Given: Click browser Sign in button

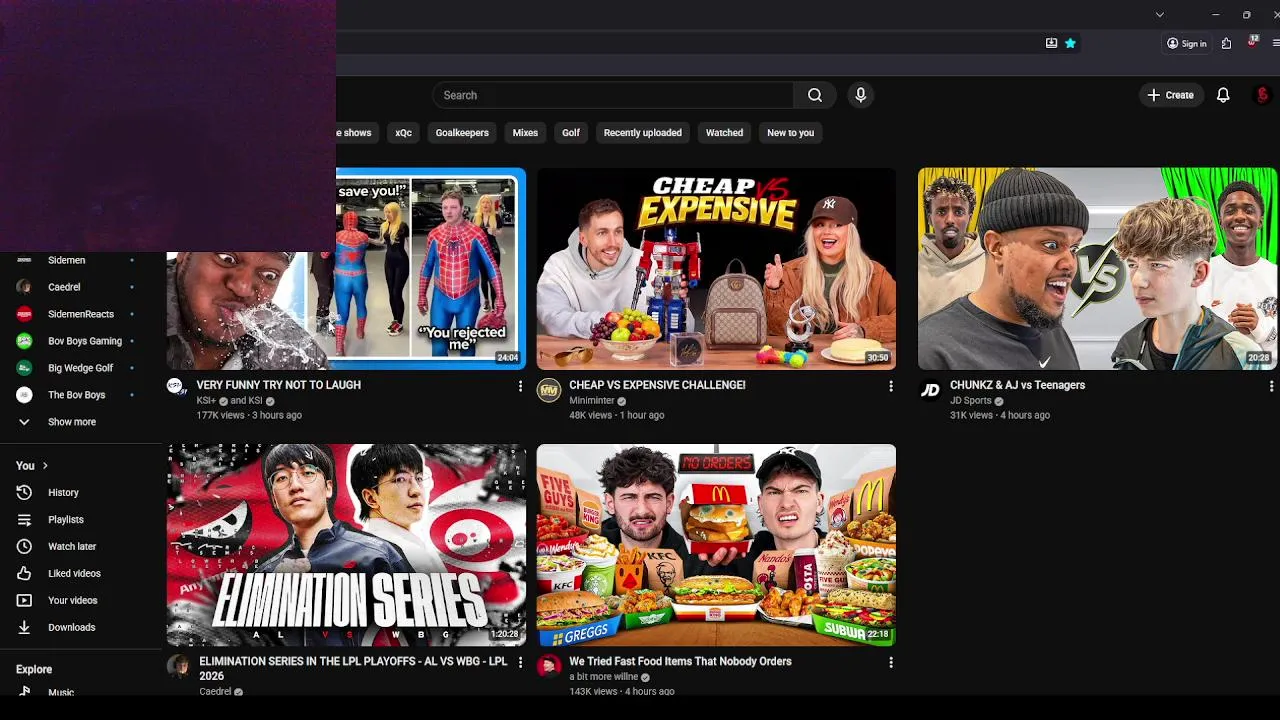Looking at the screenshot, I should pyautogui.click(x=1187, y=43).
